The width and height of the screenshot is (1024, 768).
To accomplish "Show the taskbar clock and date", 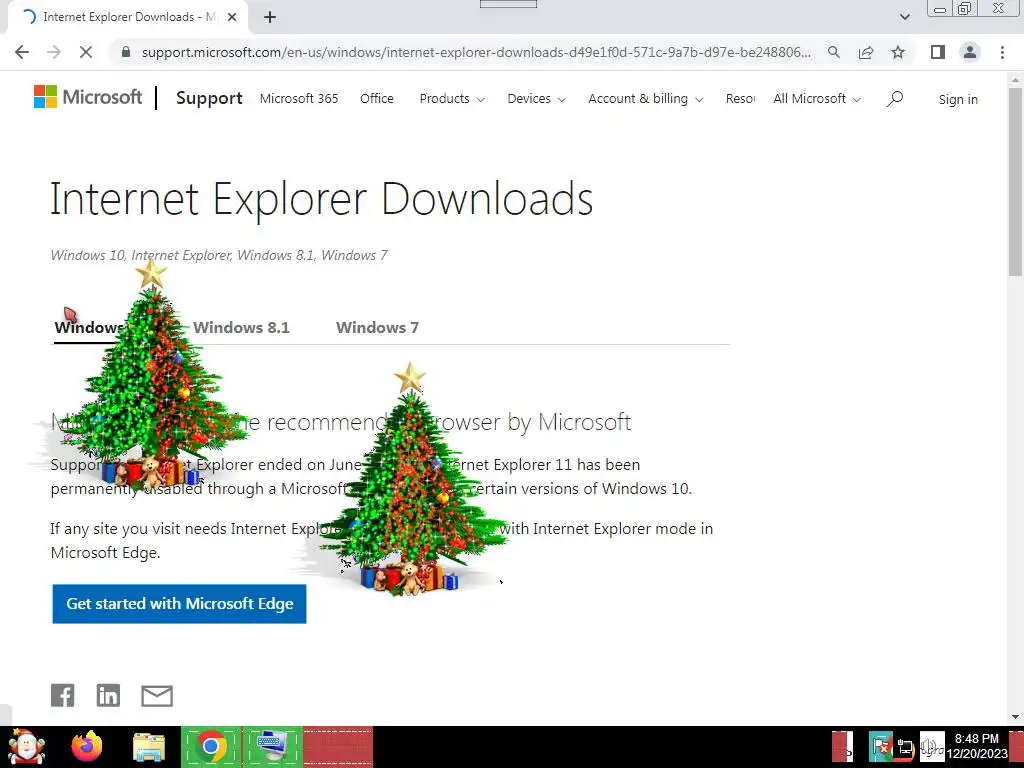I will pos(976,746).
